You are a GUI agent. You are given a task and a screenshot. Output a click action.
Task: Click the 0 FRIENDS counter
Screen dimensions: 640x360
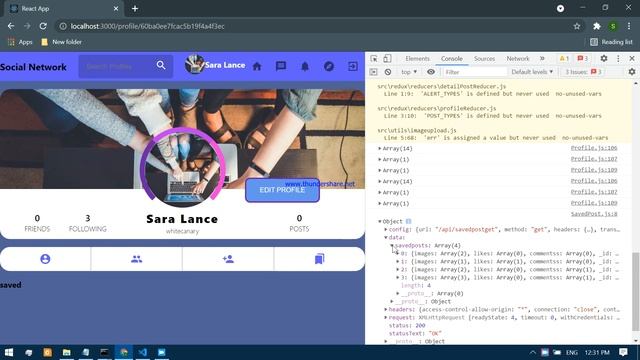coord(37,223)
